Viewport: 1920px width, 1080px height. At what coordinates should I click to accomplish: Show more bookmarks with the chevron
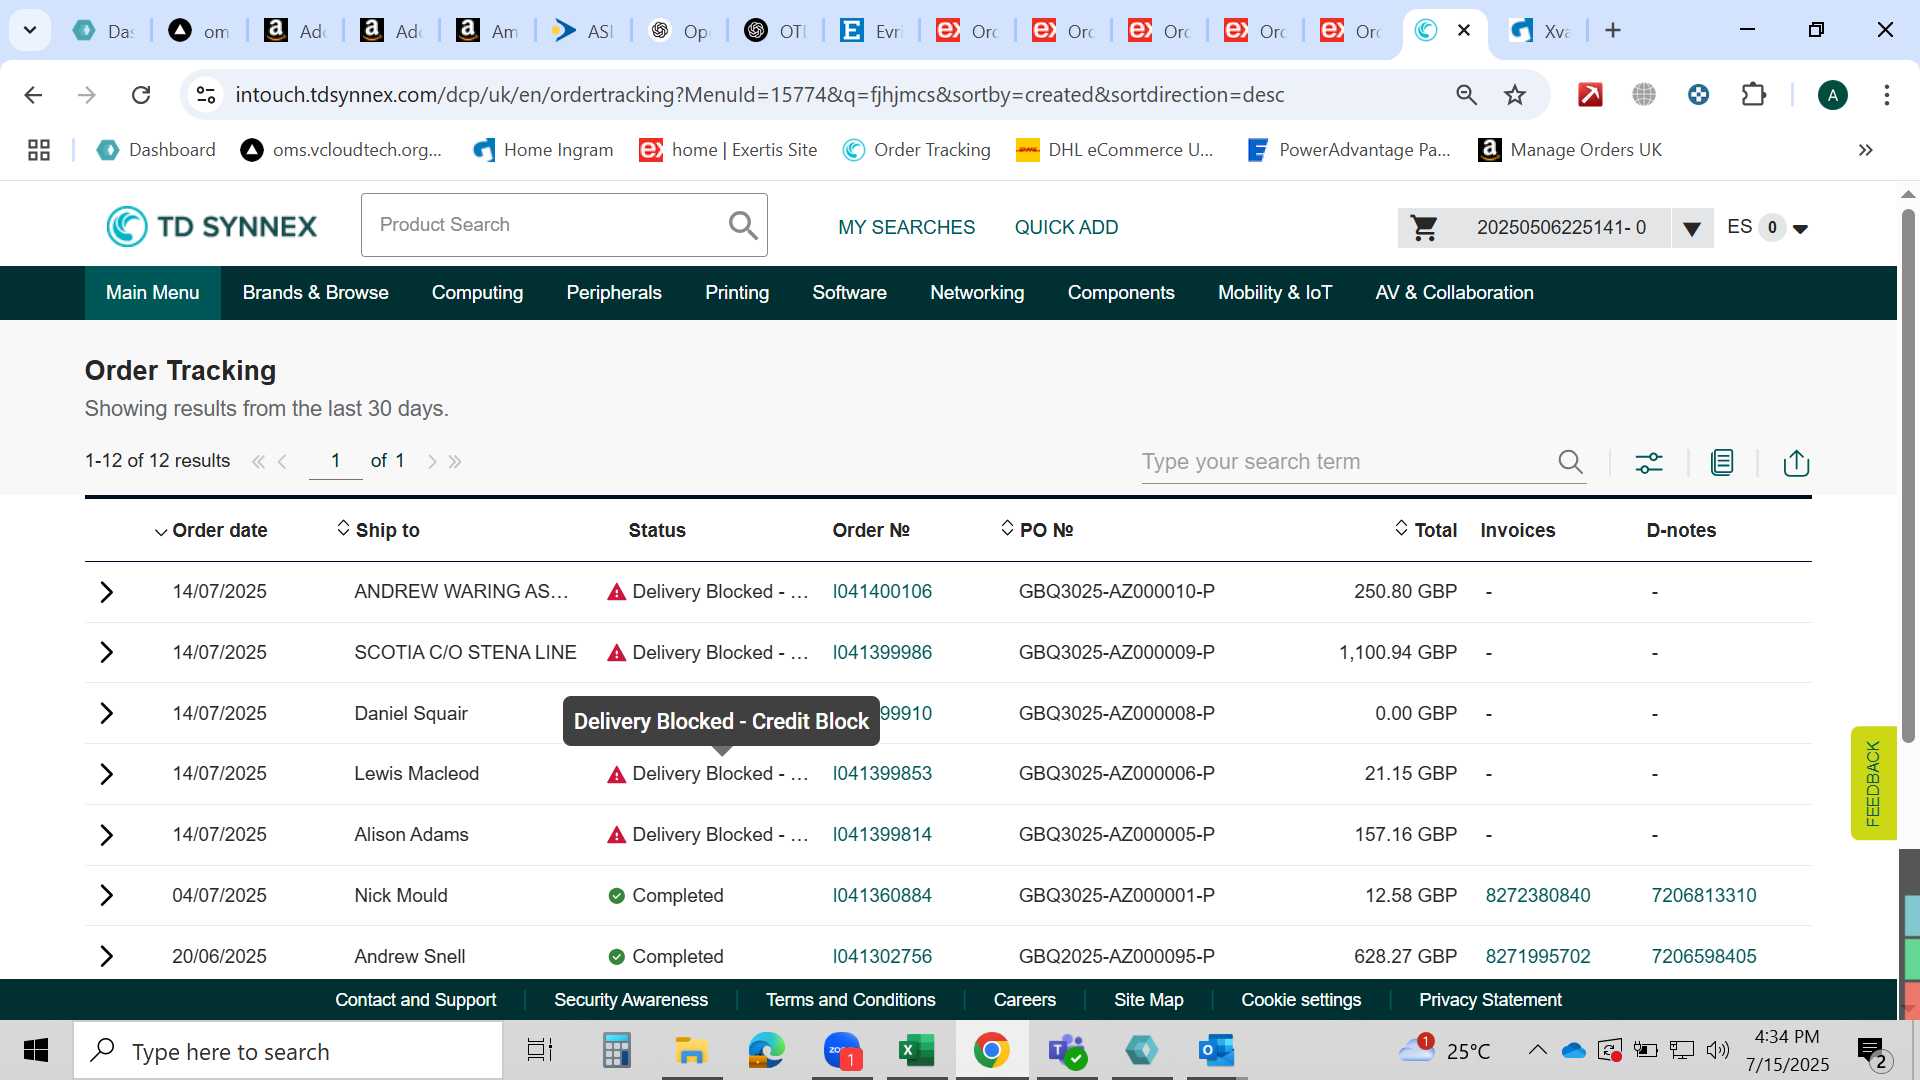pos(1865,150)
